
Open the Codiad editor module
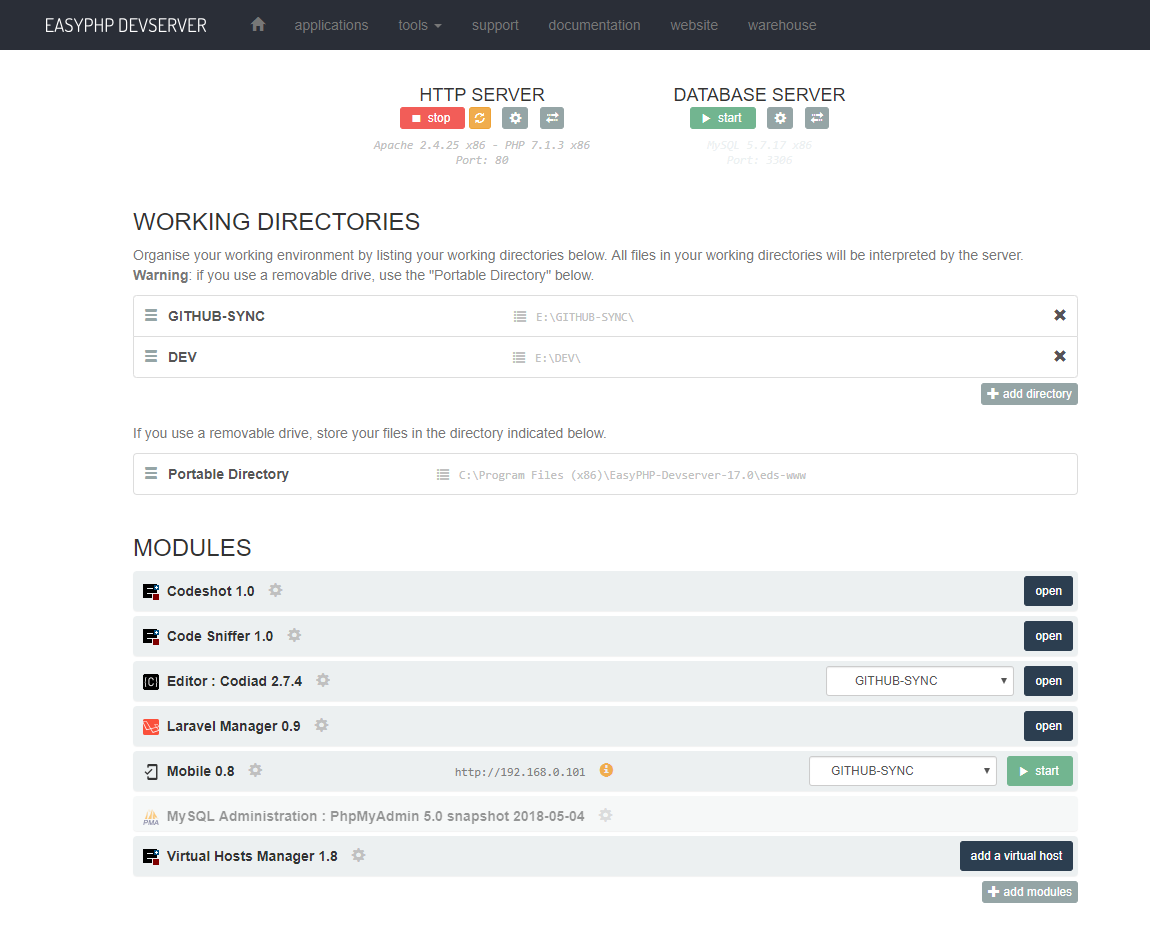pos(1048,681)
